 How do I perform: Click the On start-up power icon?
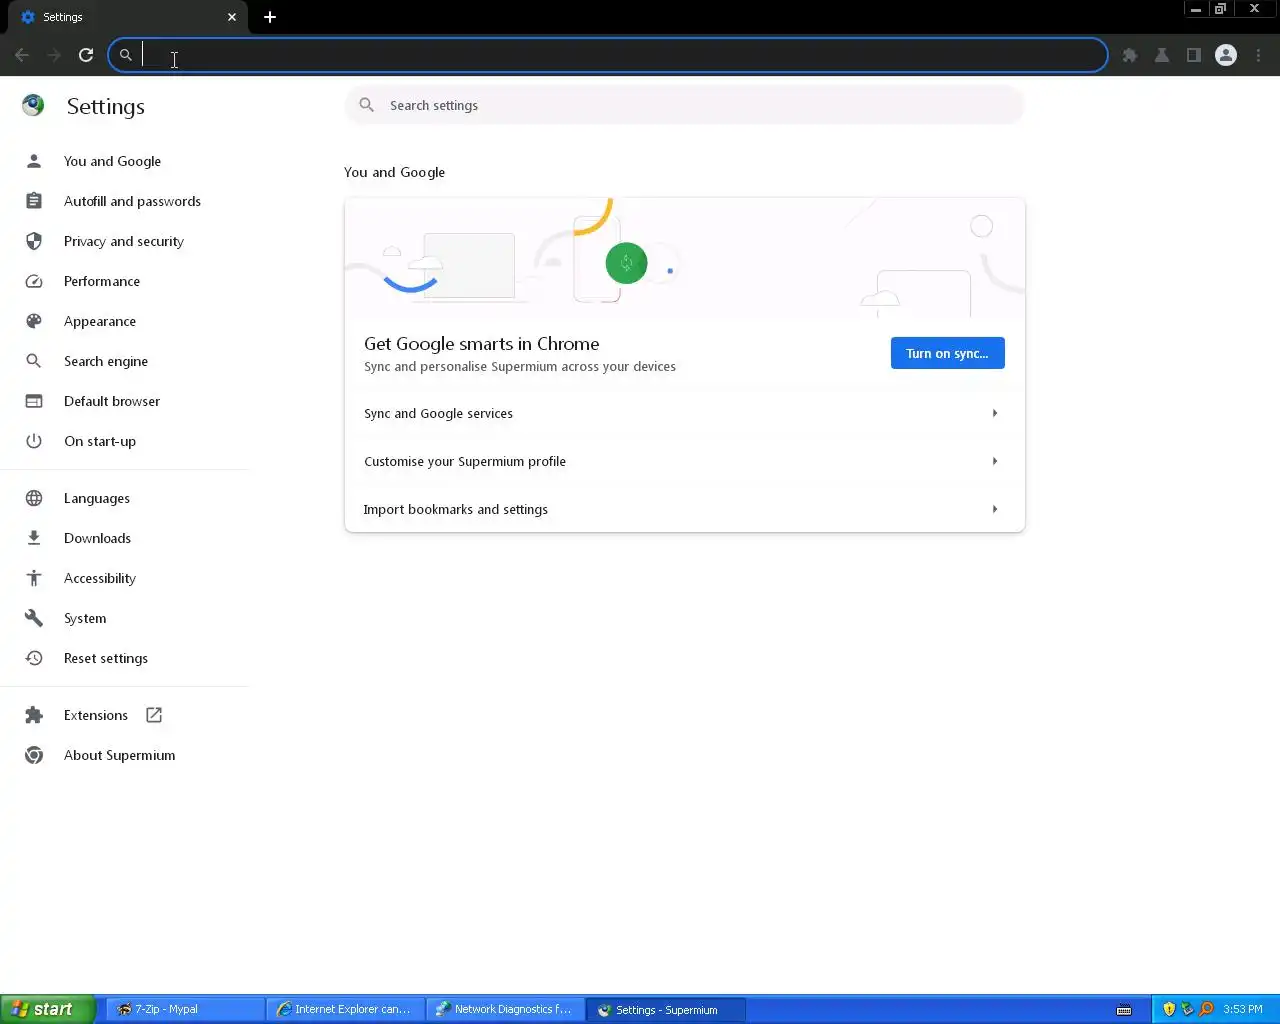point(34,441)
